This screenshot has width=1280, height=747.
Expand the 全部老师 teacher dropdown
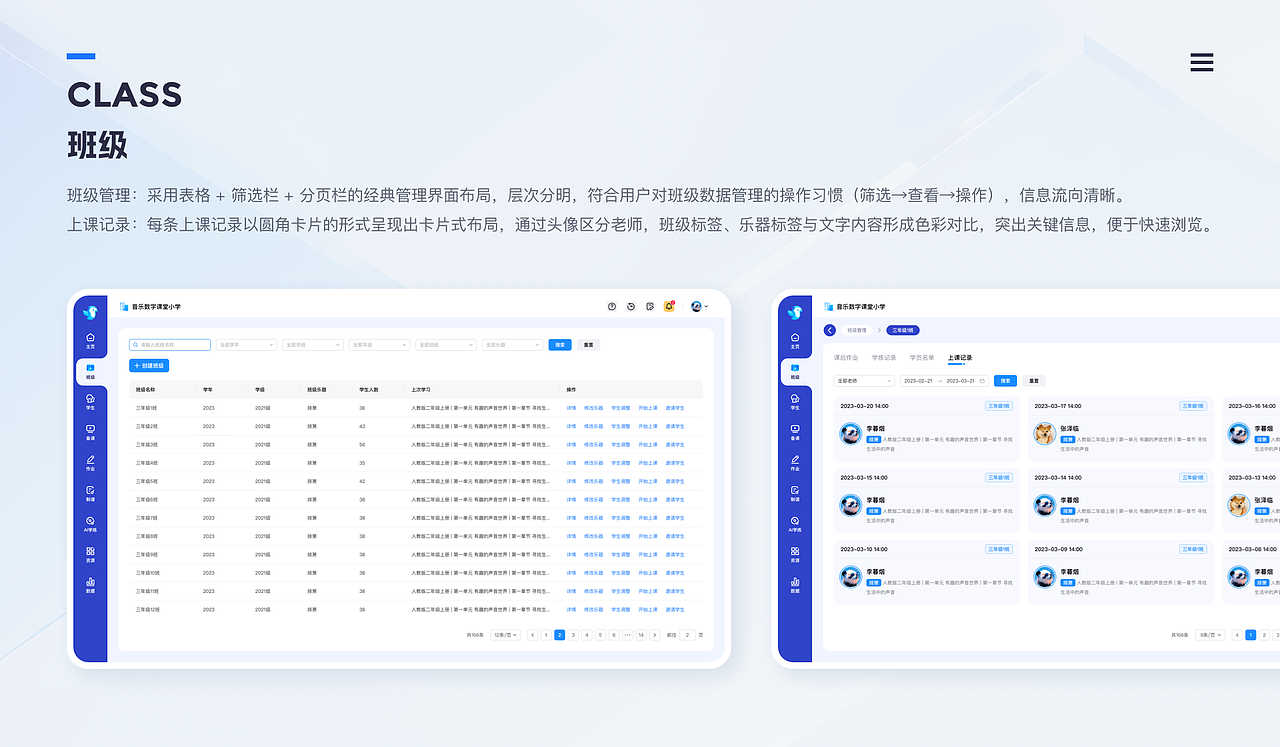tap(865, 381)
